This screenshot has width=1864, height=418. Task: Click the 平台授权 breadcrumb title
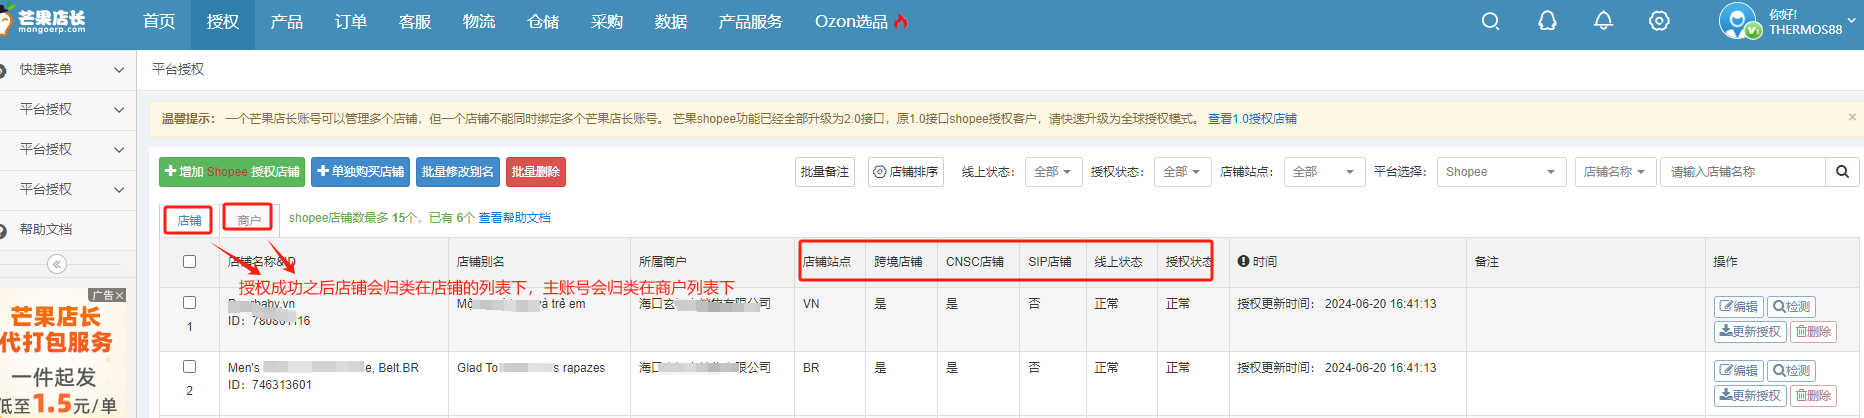pos(178,69)
